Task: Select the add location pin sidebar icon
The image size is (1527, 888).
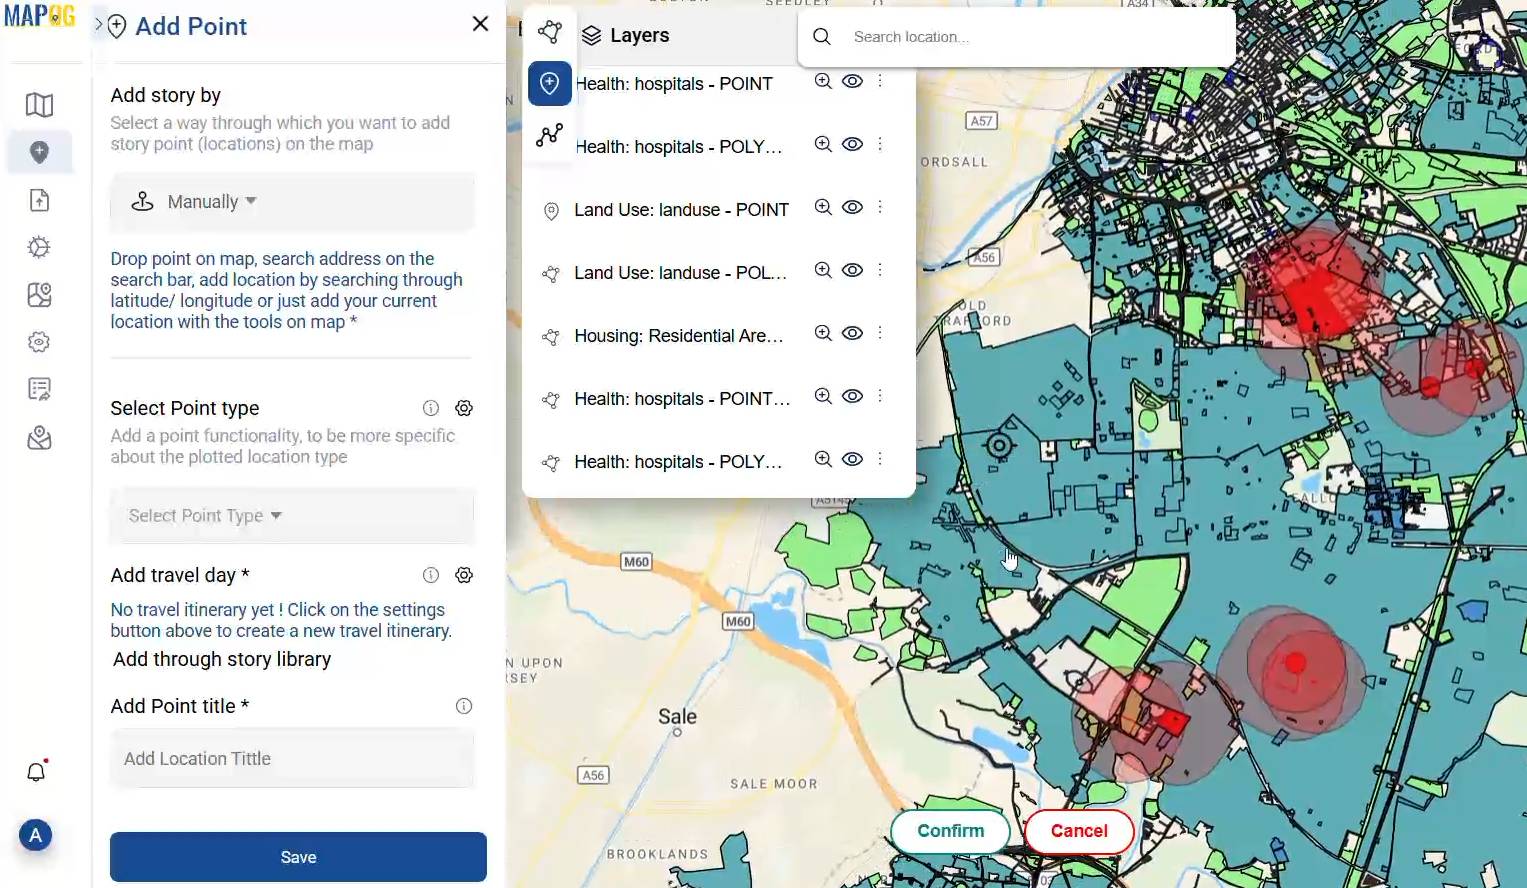Action: tap(39, 152)
